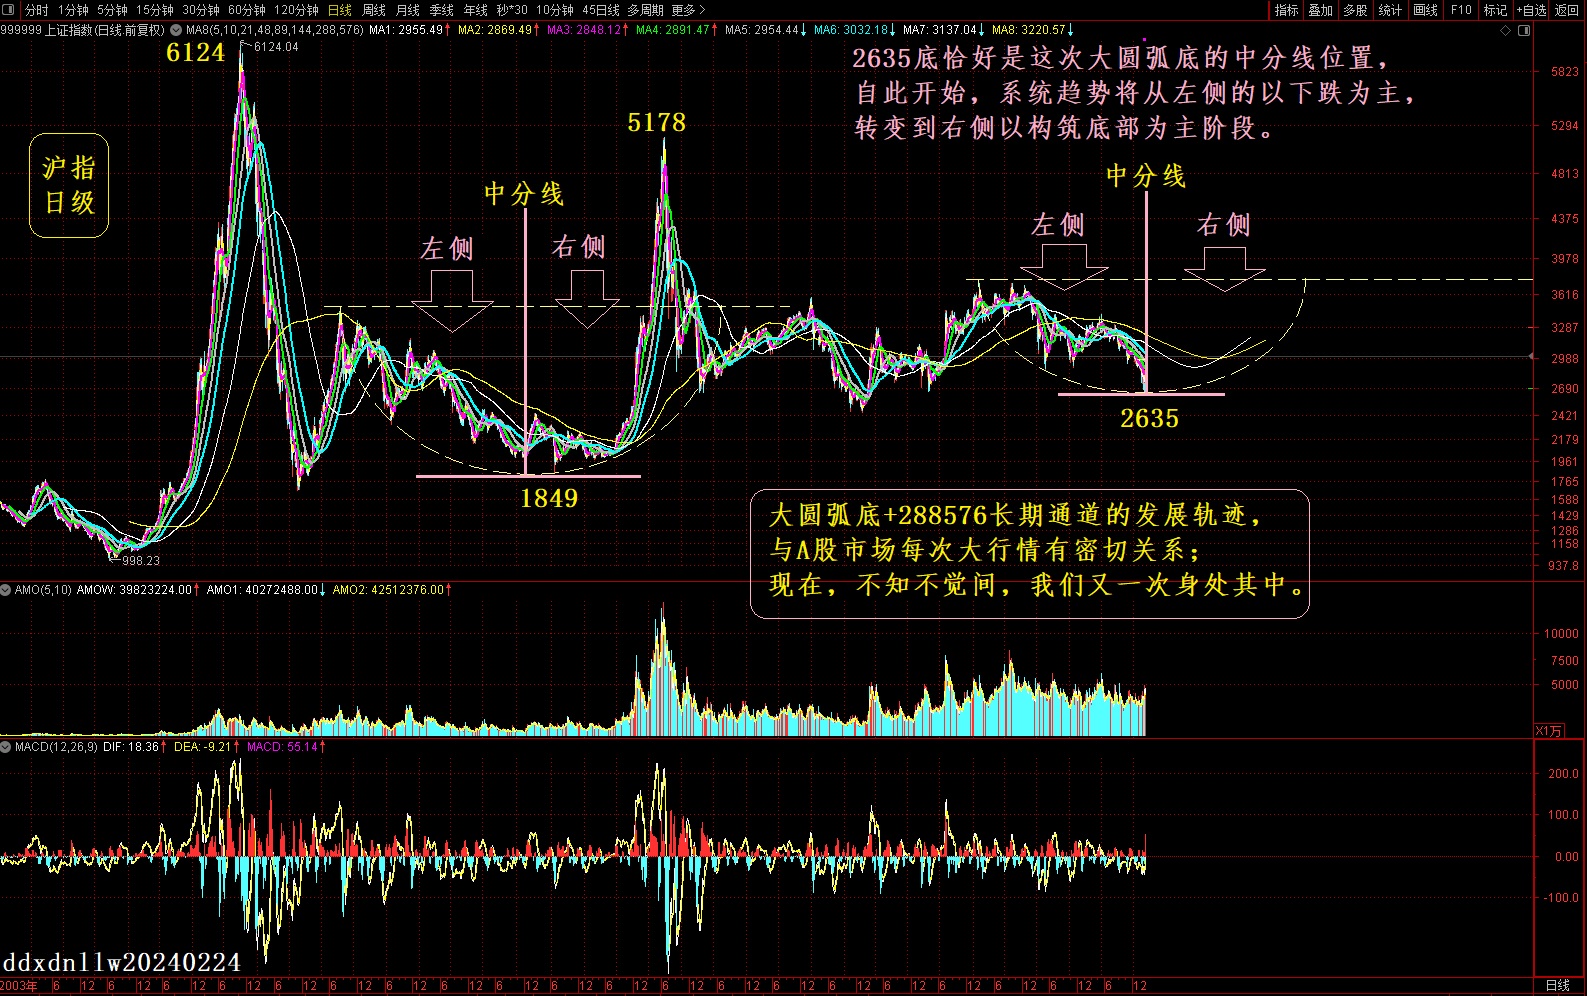
Task: Click the 叠加 overlay button
Action: pyautogui.click(x=1321, y=10)
